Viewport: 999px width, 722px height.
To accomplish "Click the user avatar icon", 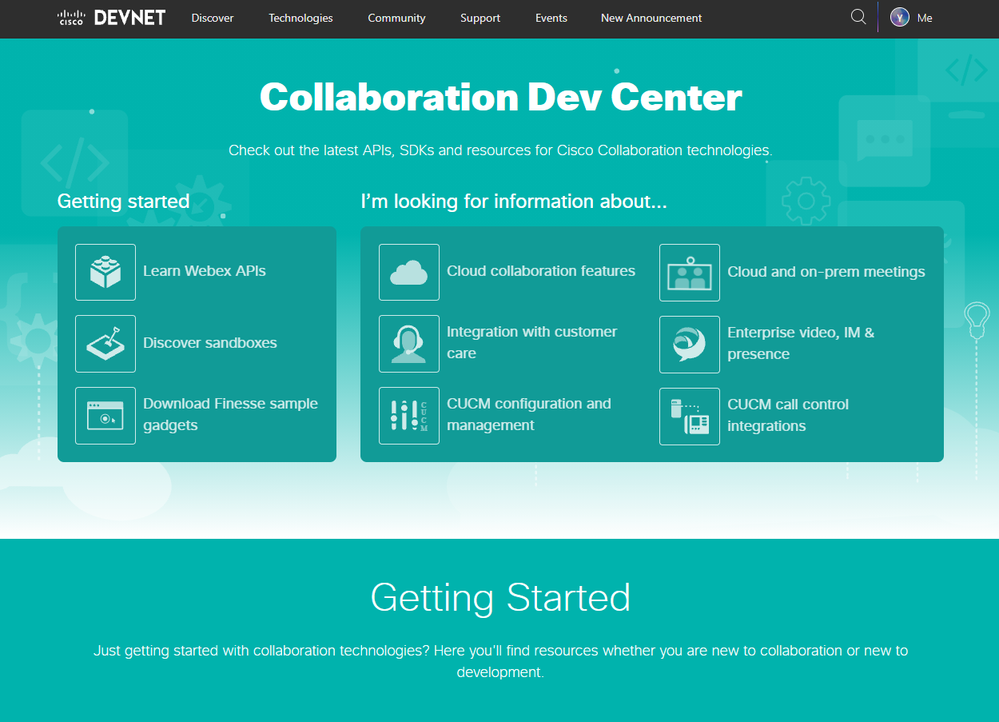I will pyautogui.click(x=900, y=18).
